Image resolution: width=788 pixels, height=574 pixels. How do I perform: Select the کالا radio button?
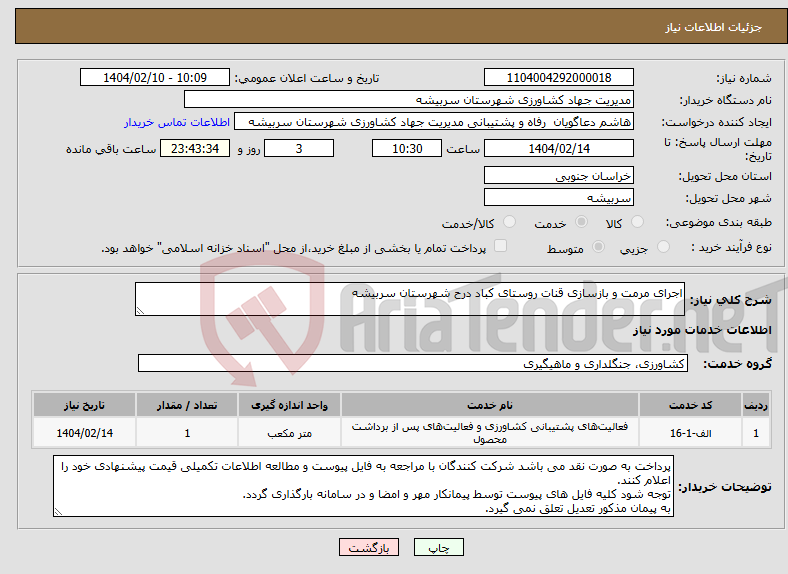[x=637, y=222]
